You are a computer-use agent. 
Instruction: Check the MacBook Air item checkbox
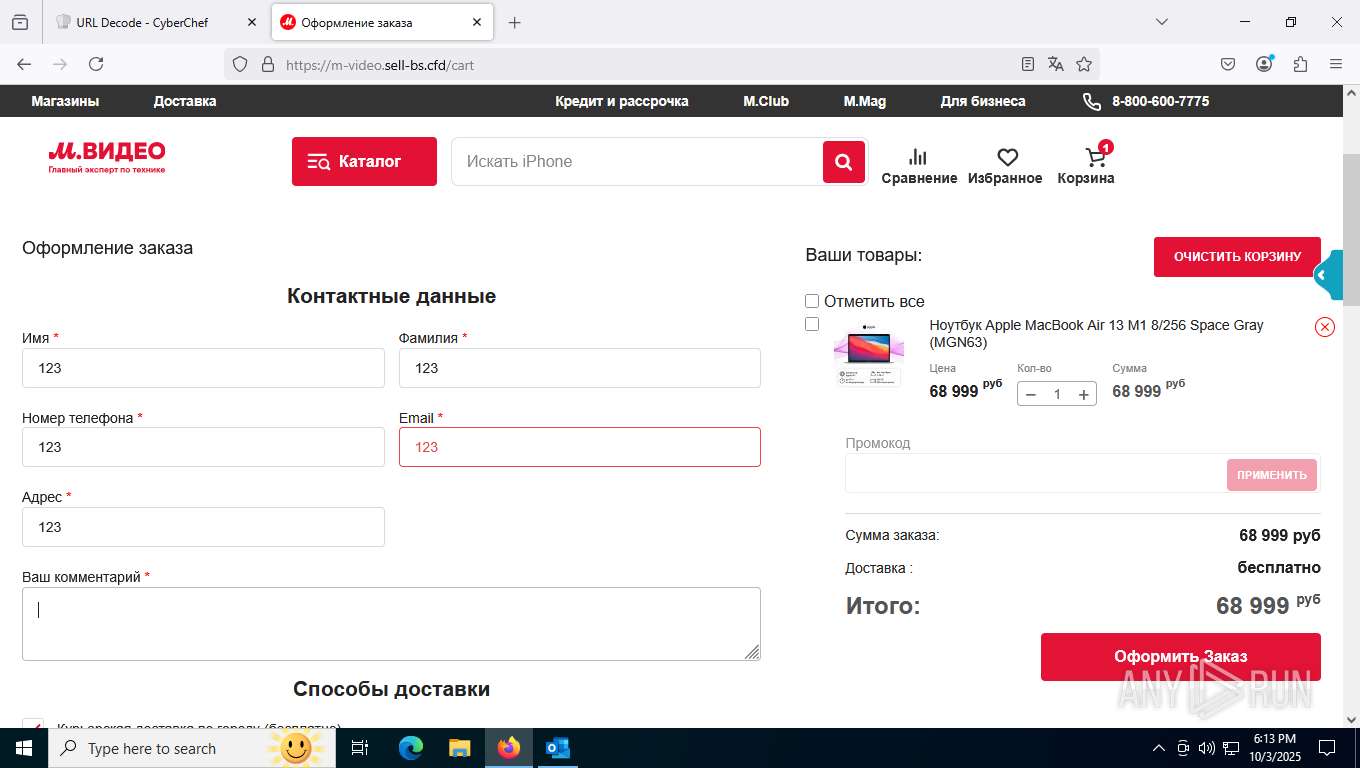(x=812, y=324)
